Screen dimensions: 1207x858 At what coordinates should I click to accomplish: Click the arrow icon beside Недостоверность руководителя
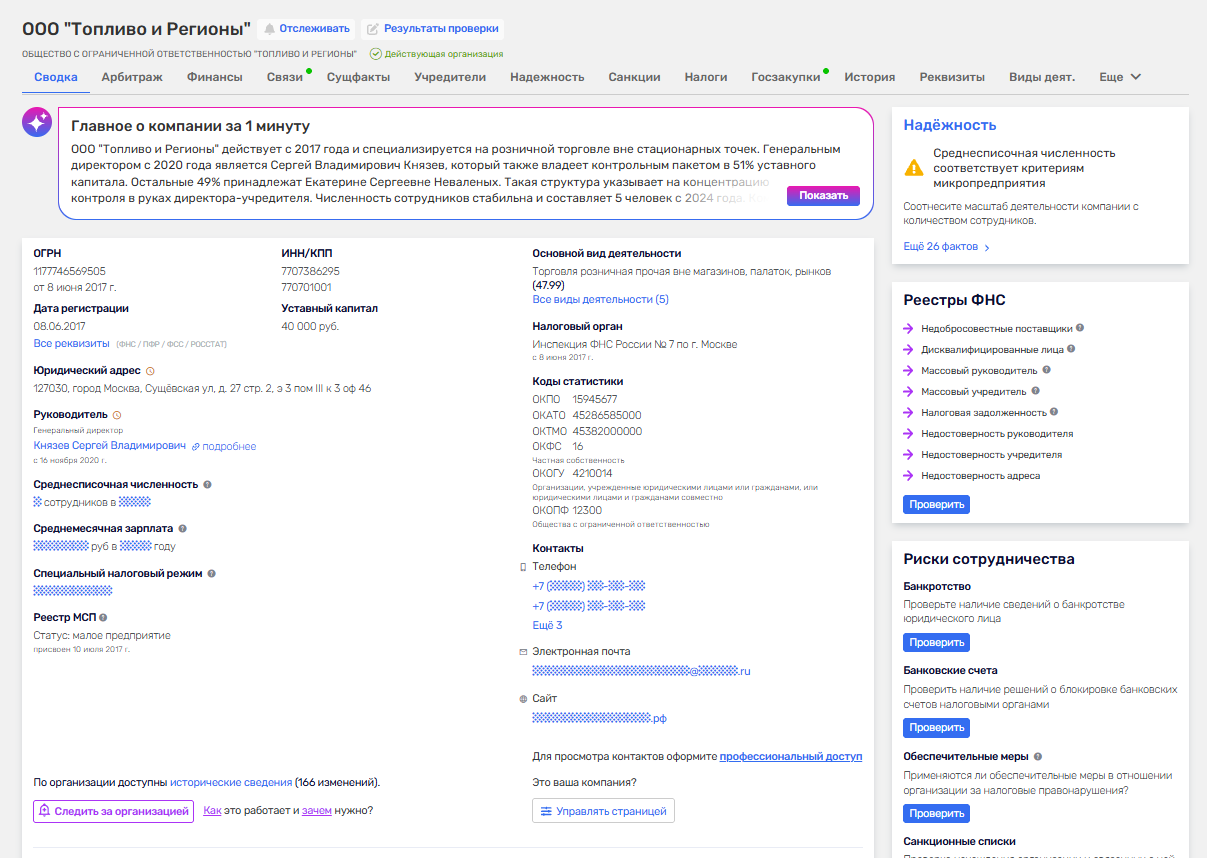click(x=908, y=434)
